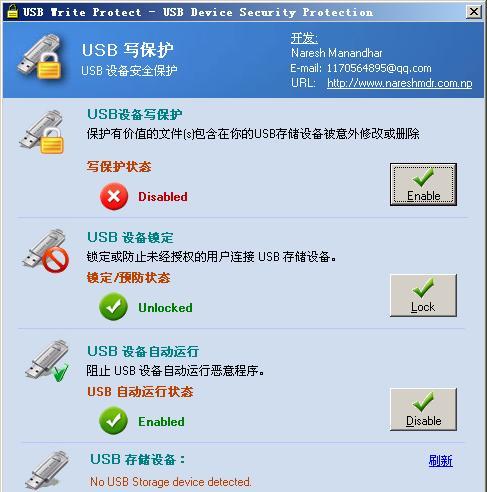Screen dimensions: 487x492
Task: Click the developer email address text
Action: [379, 68]
